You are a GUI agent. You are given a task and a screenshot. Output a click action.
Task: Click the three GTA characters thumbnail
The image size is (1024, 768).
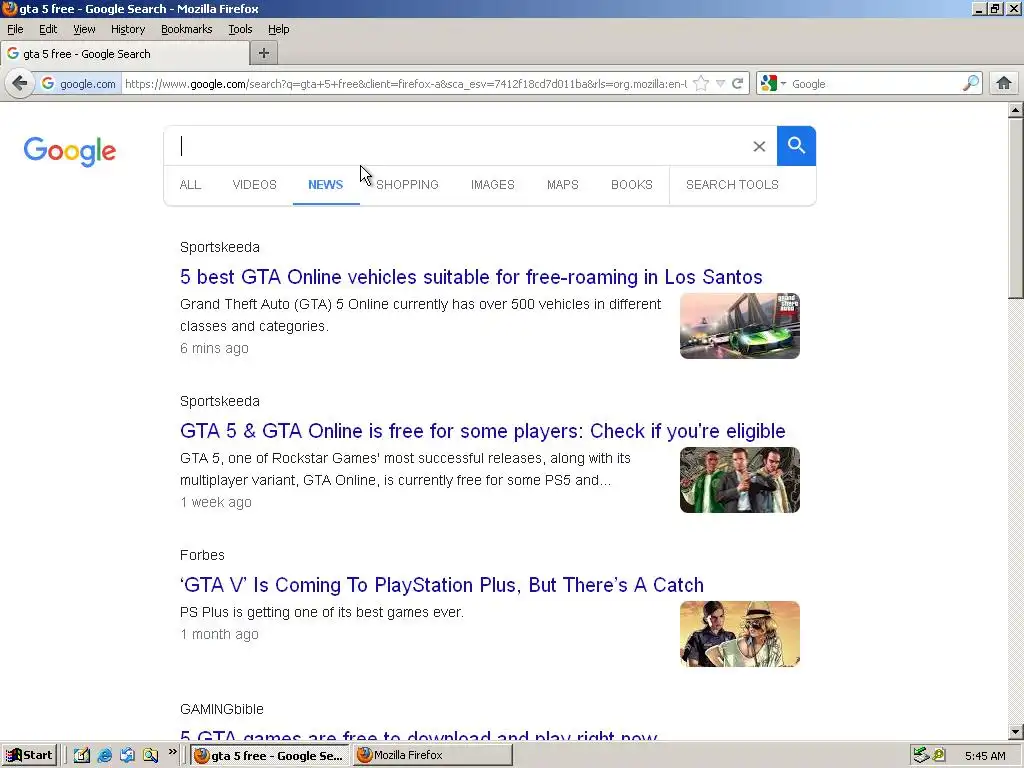pyautogui.click(x=740, y=480)
